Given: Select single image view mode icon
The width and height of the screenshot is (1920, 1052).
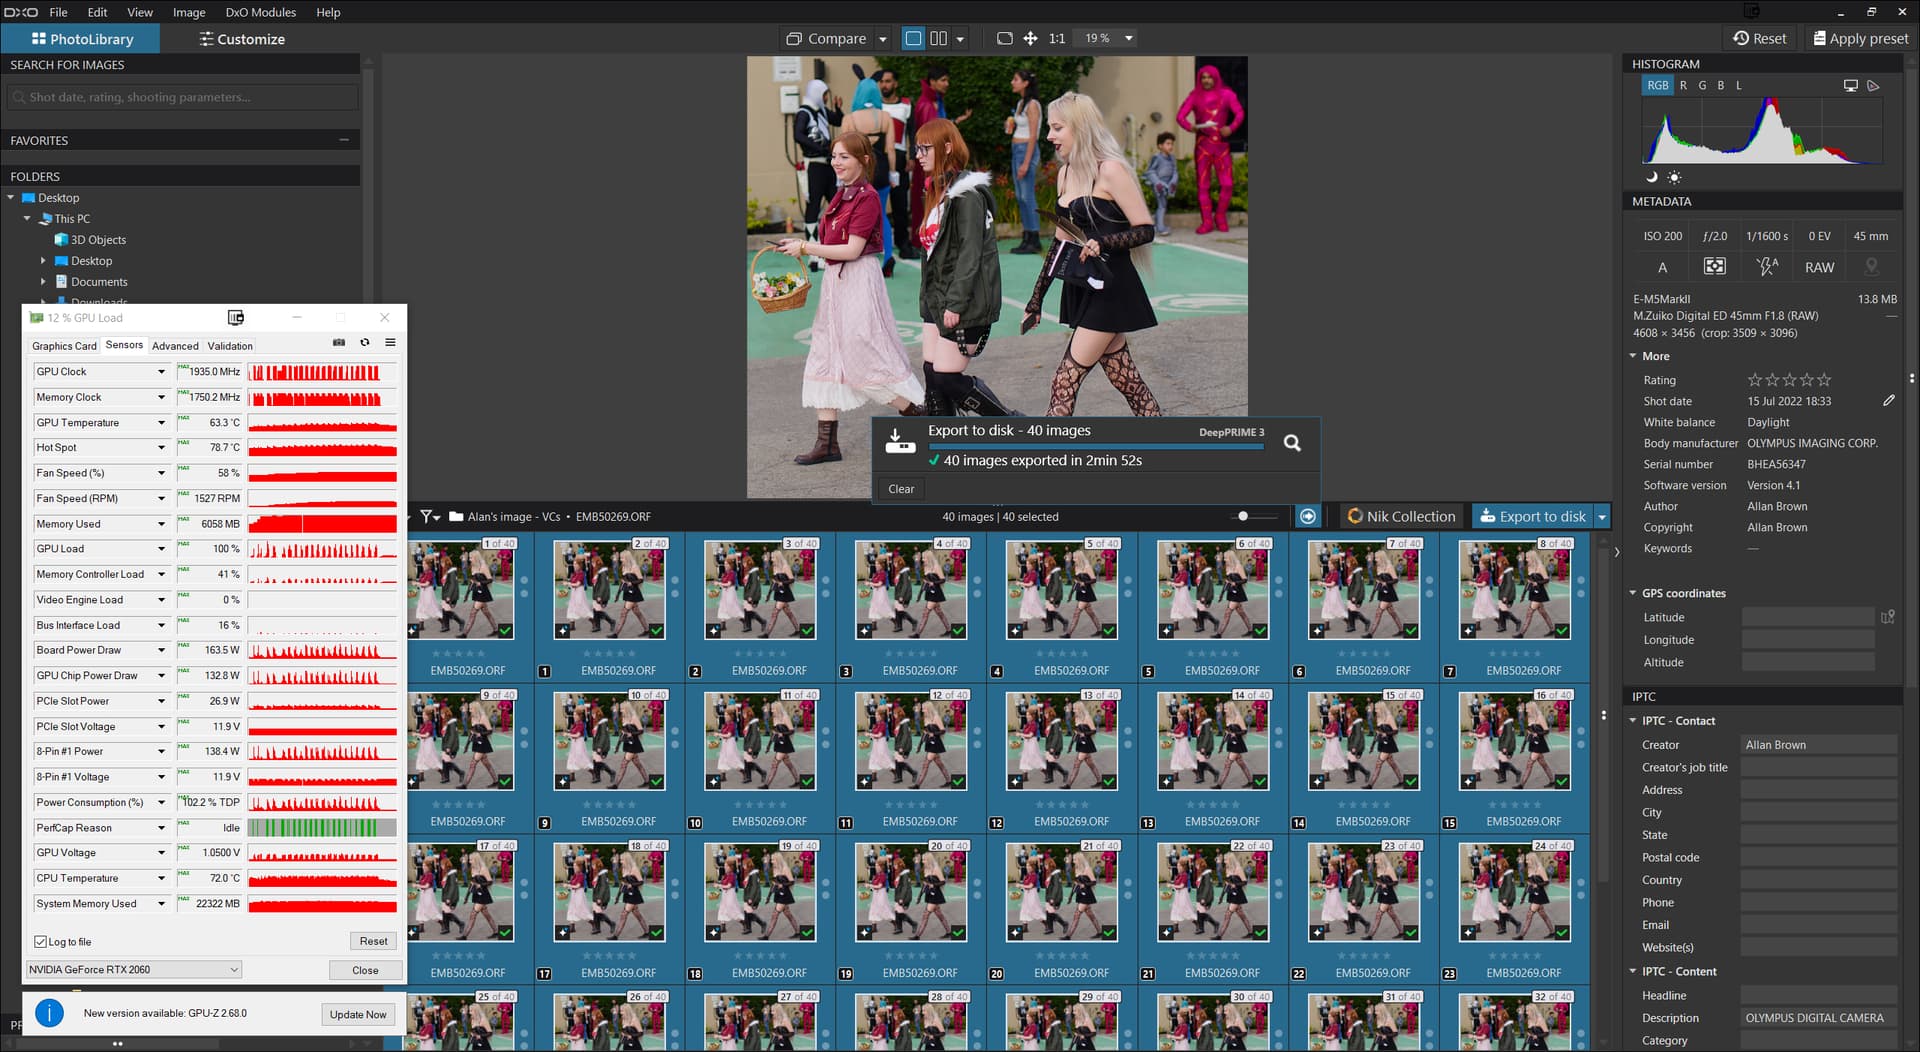Looking at the screenshot, I should click(x=913, y=39).
